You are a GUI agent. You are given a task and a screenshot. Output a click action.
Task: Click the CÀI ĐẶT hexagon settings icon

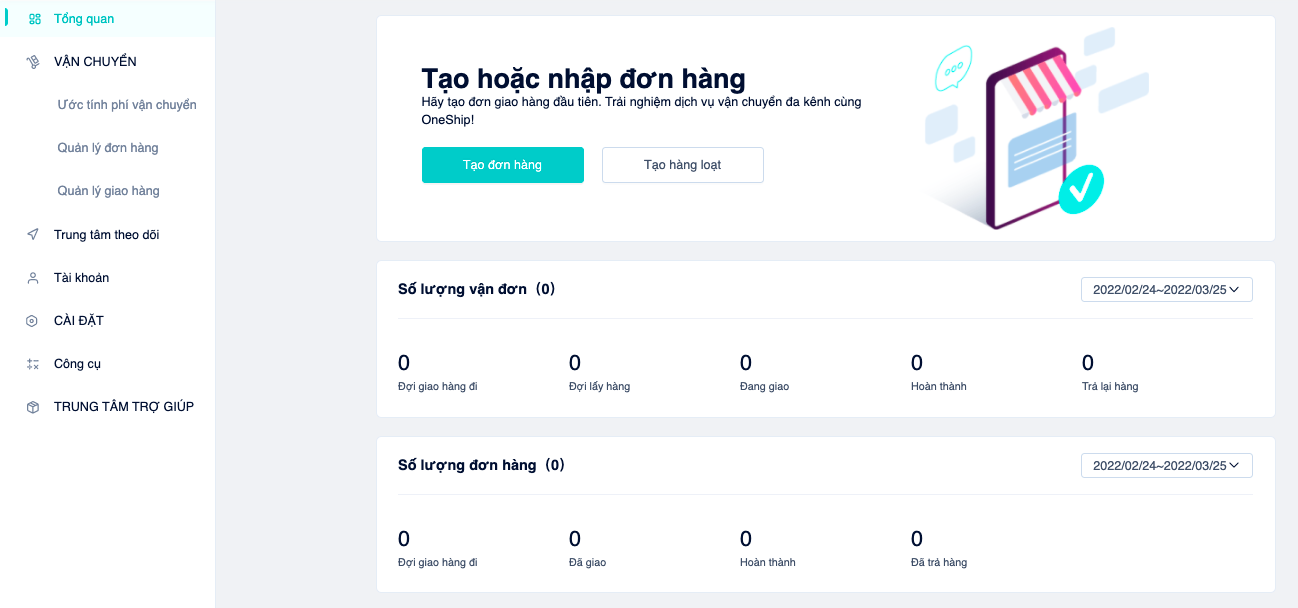click(x=33, y=321)
